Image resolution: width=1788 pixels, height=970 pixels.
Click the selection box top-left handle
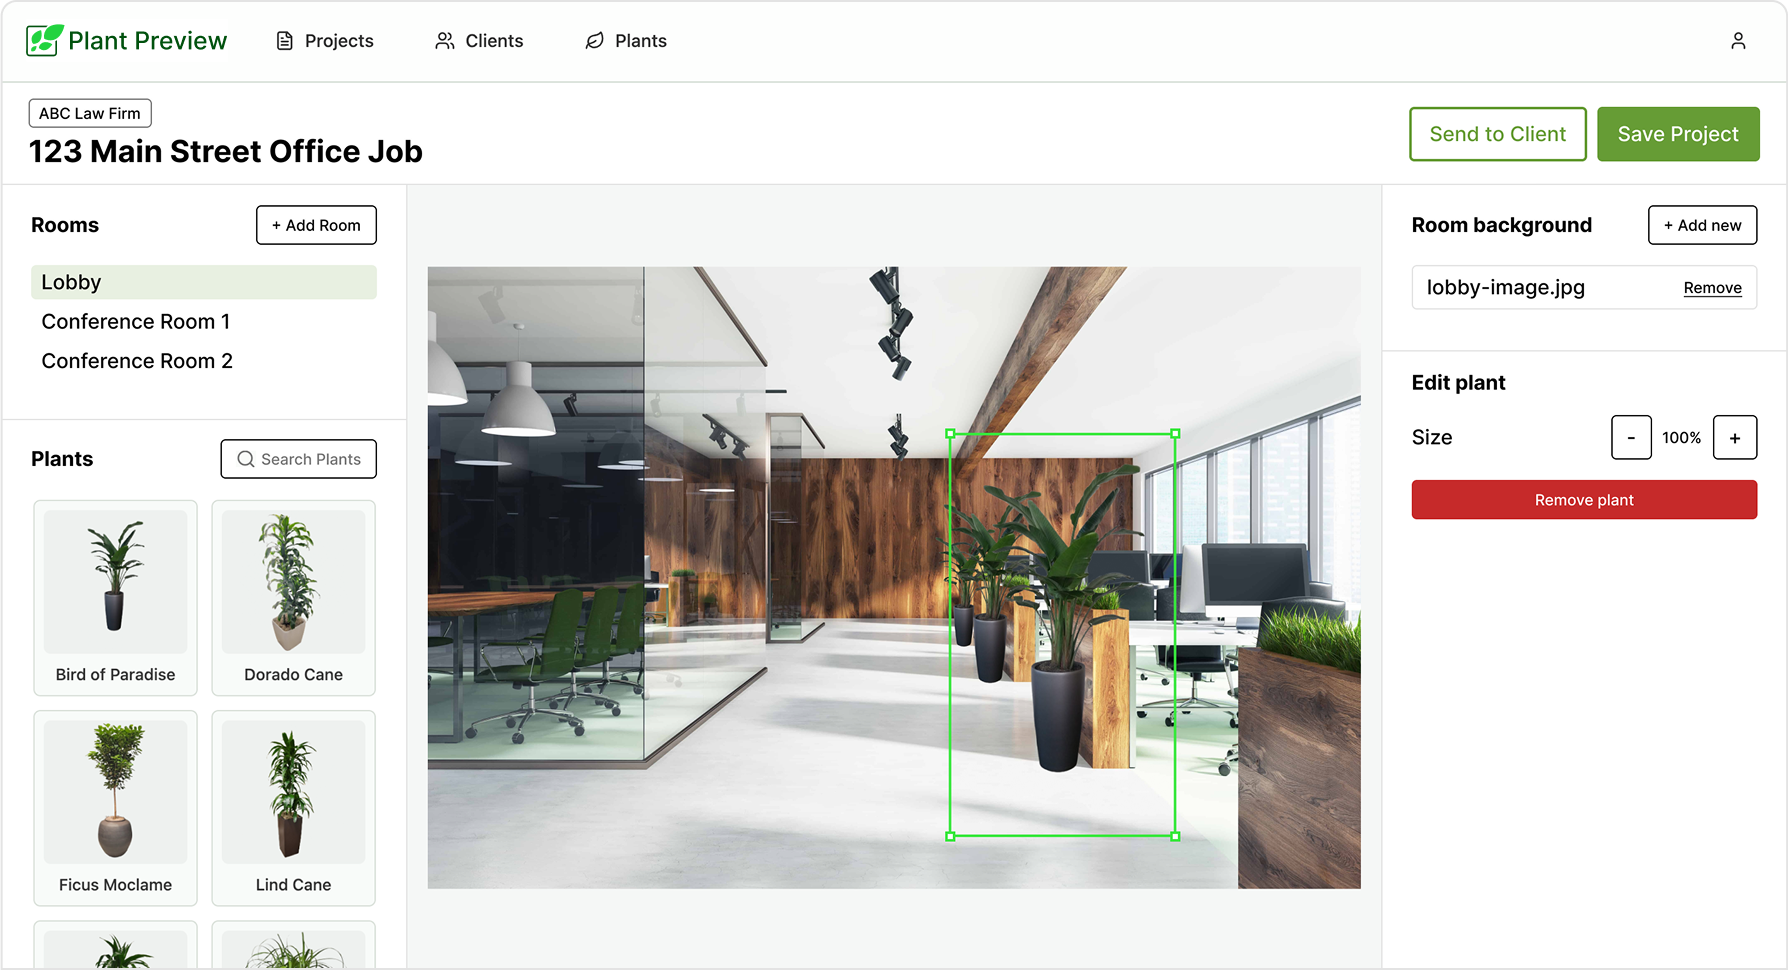950,434
